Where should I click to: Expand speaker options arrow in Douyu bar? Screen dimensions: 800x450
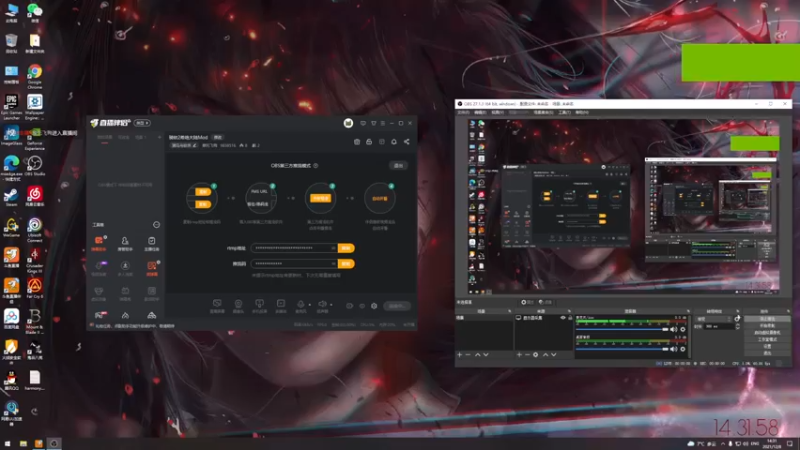331,305
